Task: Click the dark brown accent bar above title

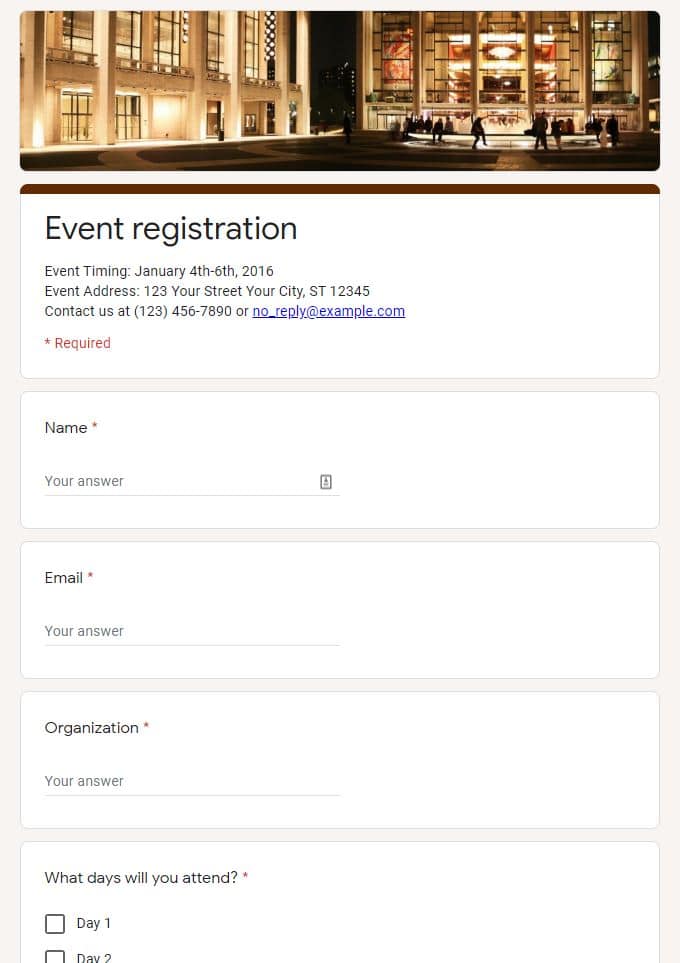Action: click(340, 189)
